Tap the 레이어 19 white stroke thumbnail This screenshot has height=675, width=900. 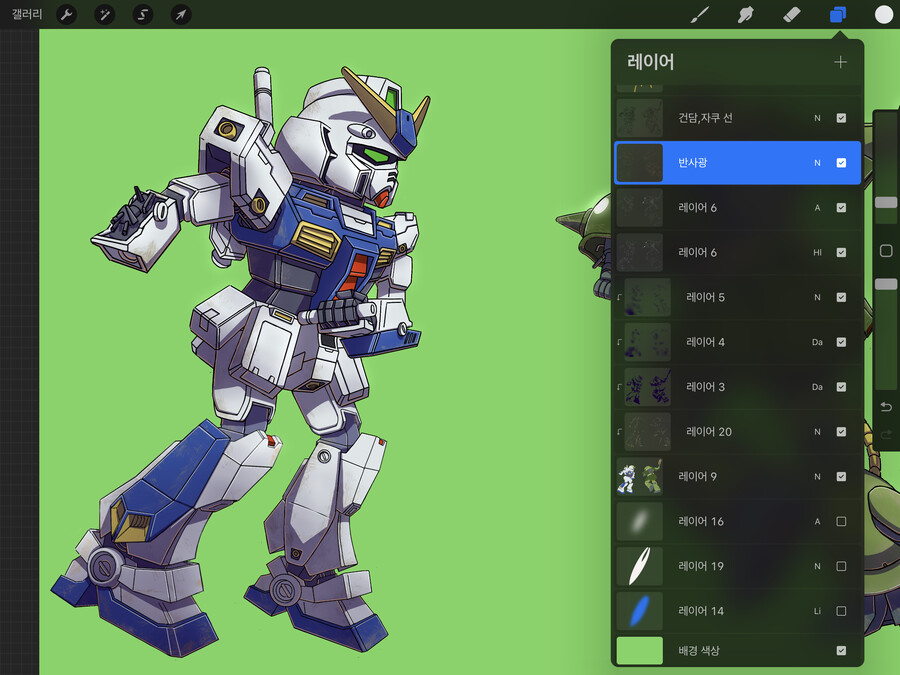639,566
